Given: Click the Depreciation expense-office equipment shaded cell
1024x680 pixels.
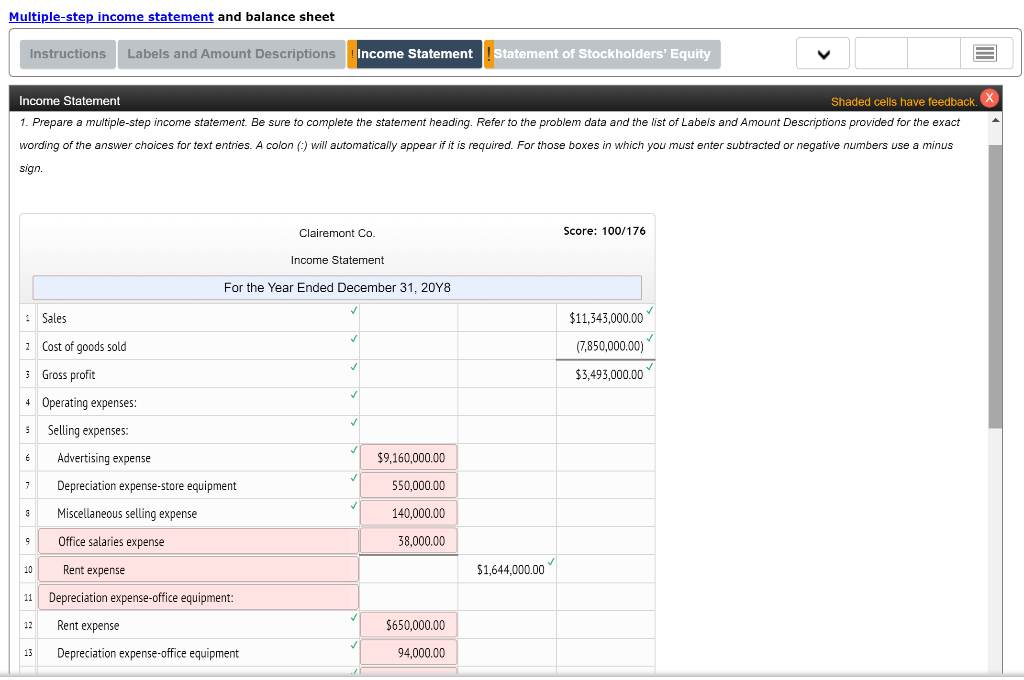Looking at the screenshot, I should point(196,596).
